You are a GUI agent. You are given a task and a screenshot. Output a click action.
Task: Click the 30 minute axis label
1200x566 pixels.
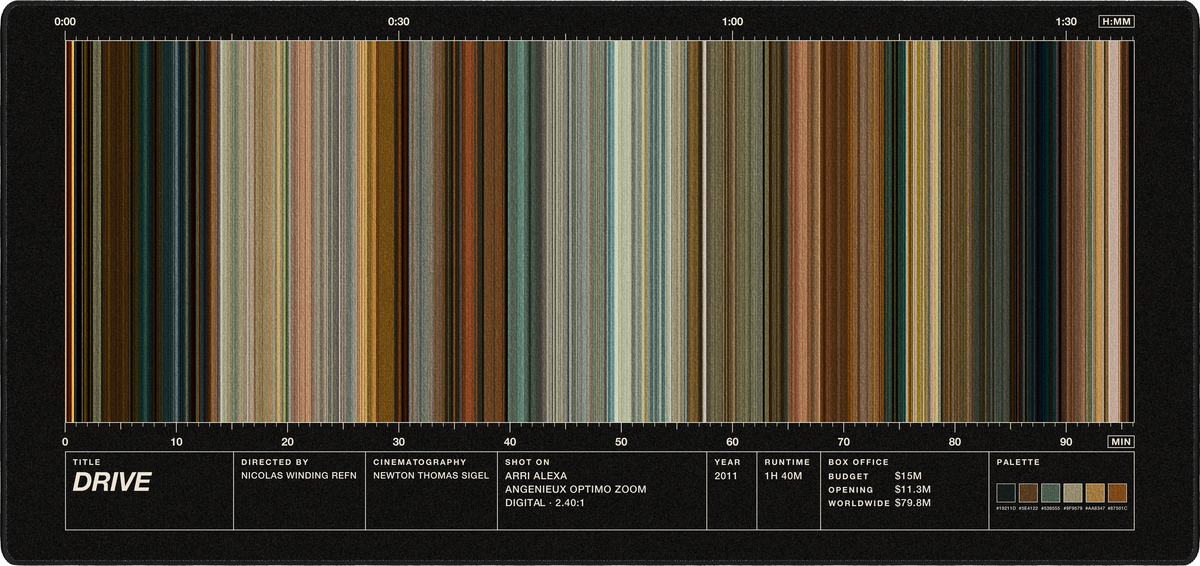(x=399, y=442)
